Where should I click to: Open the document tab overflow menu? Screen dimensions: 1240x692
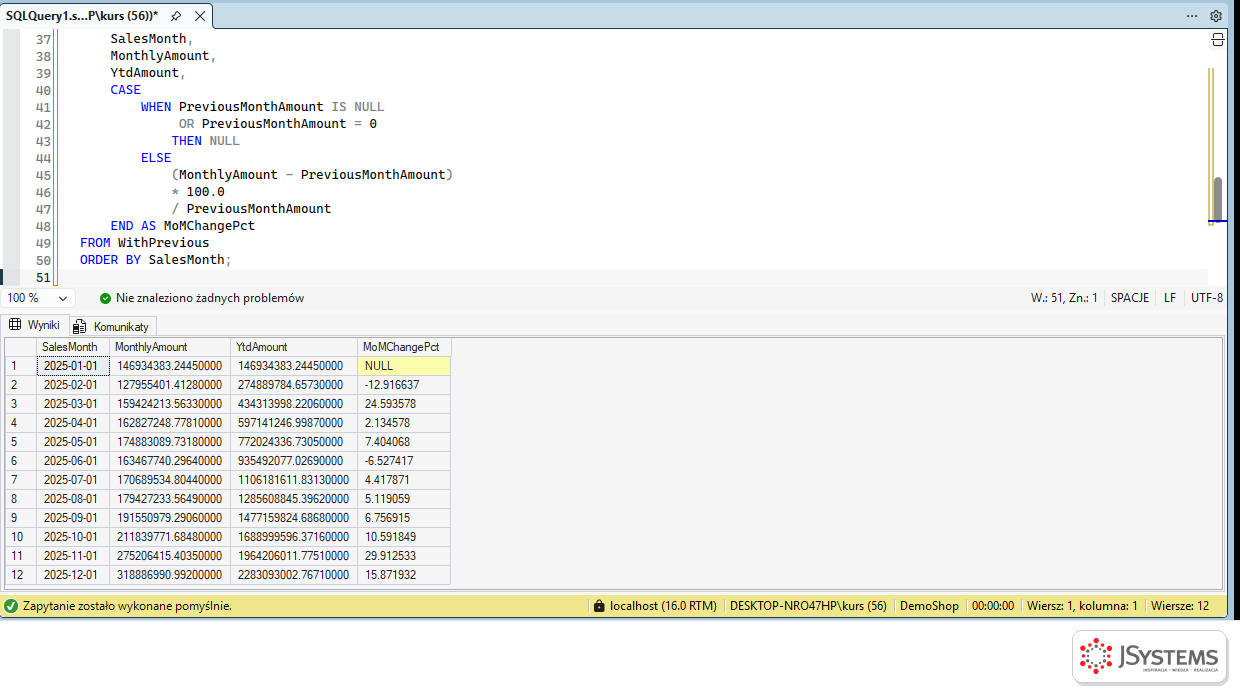pos(1192,16)
